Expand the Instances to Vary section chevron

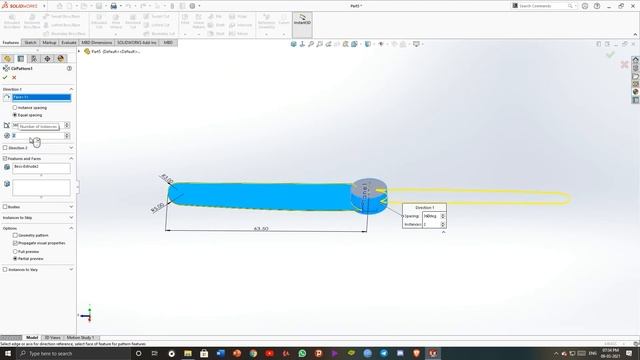(x=71, y=270)
